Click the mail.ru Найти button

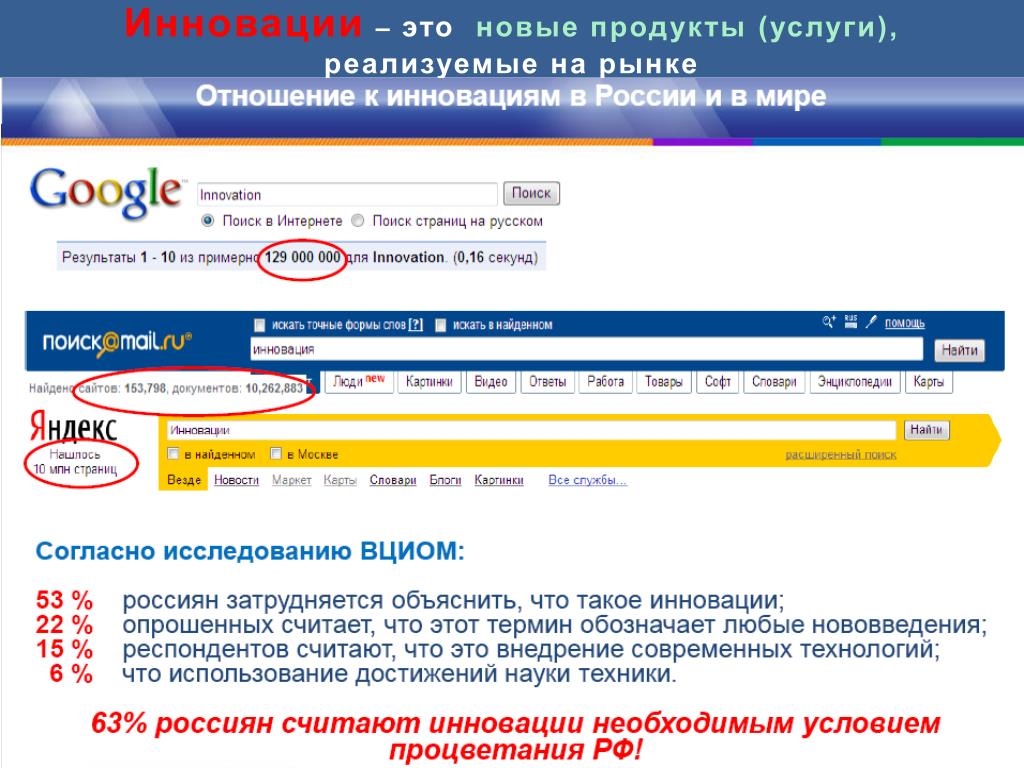coord(959,351)
